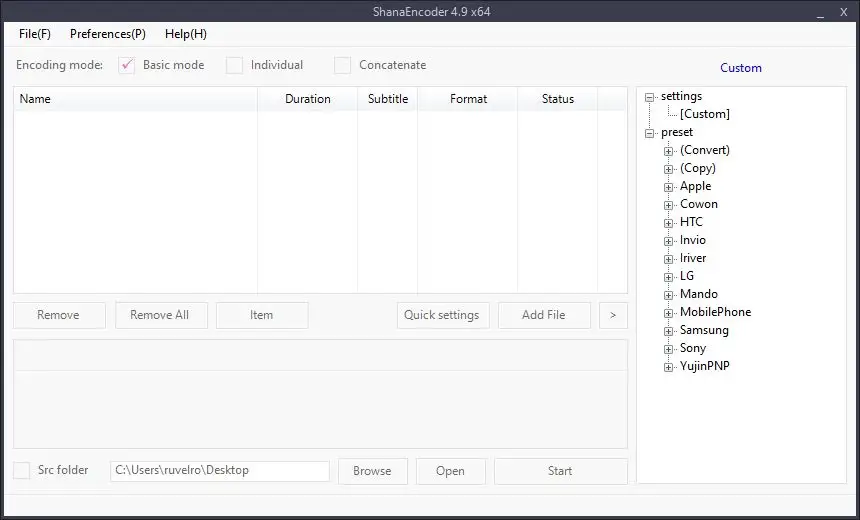Click the Format column header
The image size is (860, 520).
pos(468,99)
